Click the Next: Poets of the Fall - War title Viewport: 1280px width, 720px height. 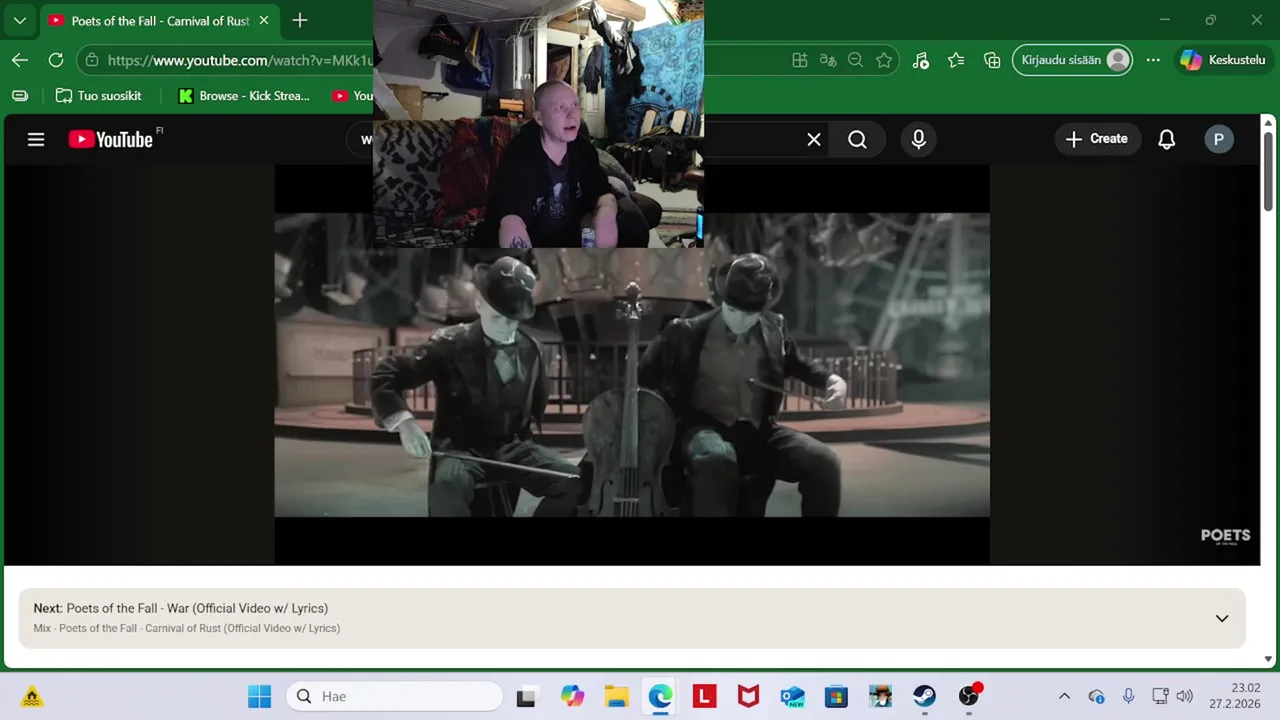tap(181, 608)
